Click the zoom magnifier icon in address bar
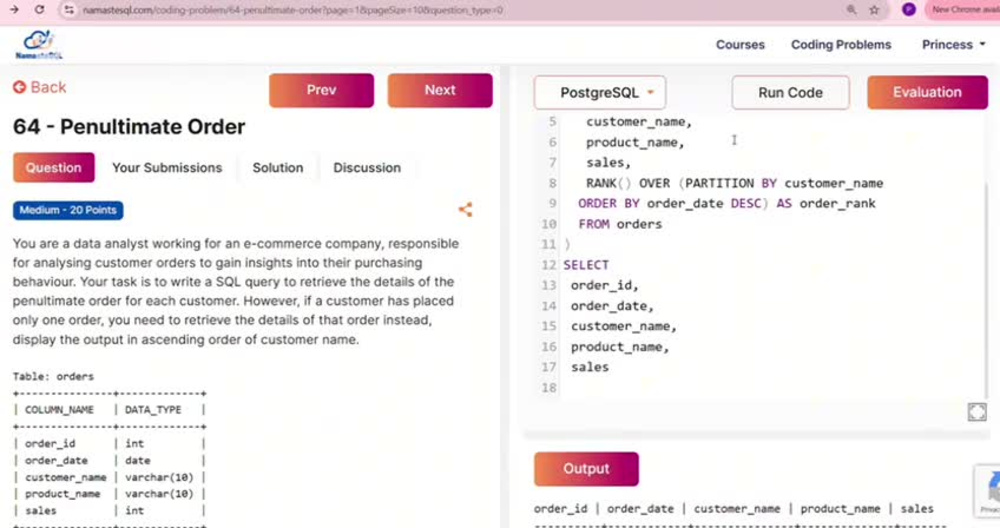The height and width of the screenshot is (528, 1000). coord(851,10)
